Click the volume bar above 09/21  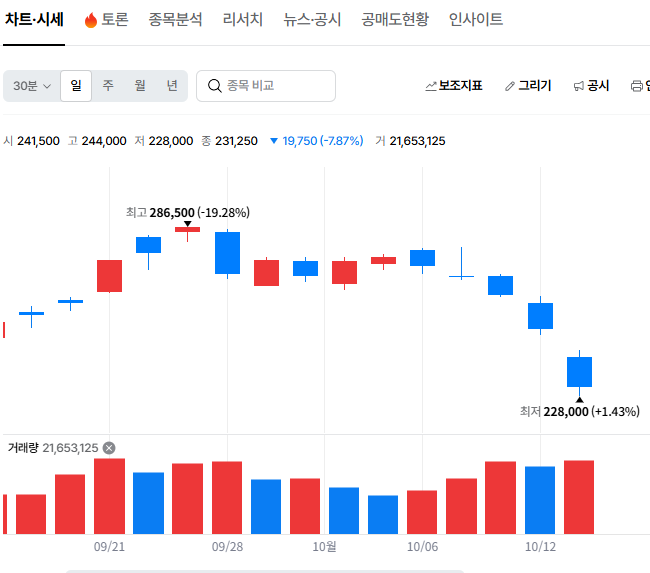(x=109, y=496)
